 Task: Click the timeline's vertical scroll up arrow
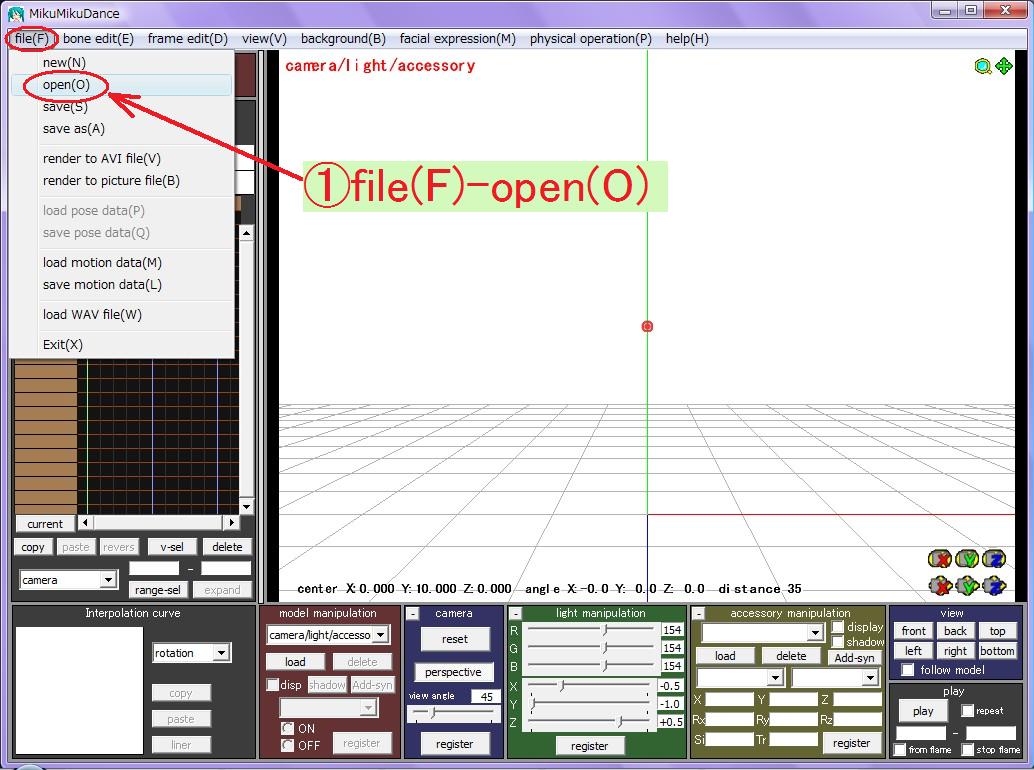[x=246, y=233]
